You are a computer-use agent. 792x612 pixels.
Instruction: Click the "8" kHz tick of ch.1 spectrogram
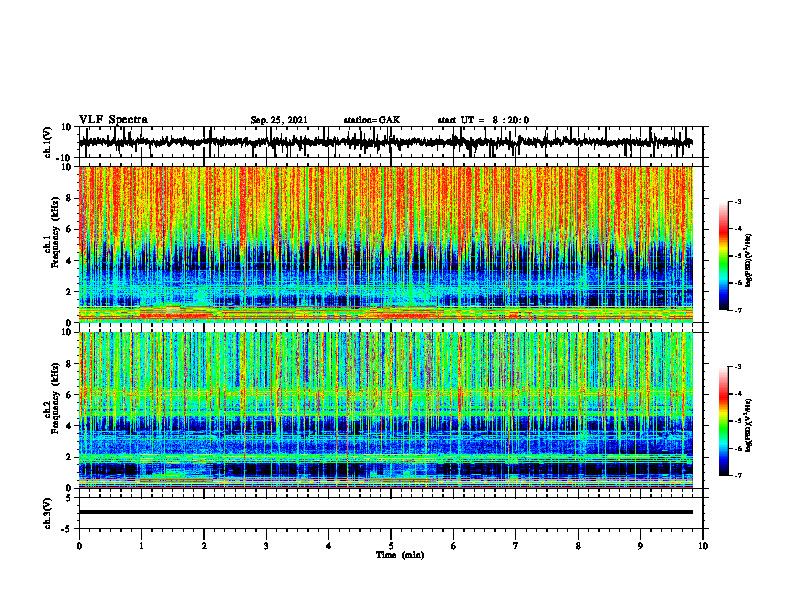coord(69,198)
